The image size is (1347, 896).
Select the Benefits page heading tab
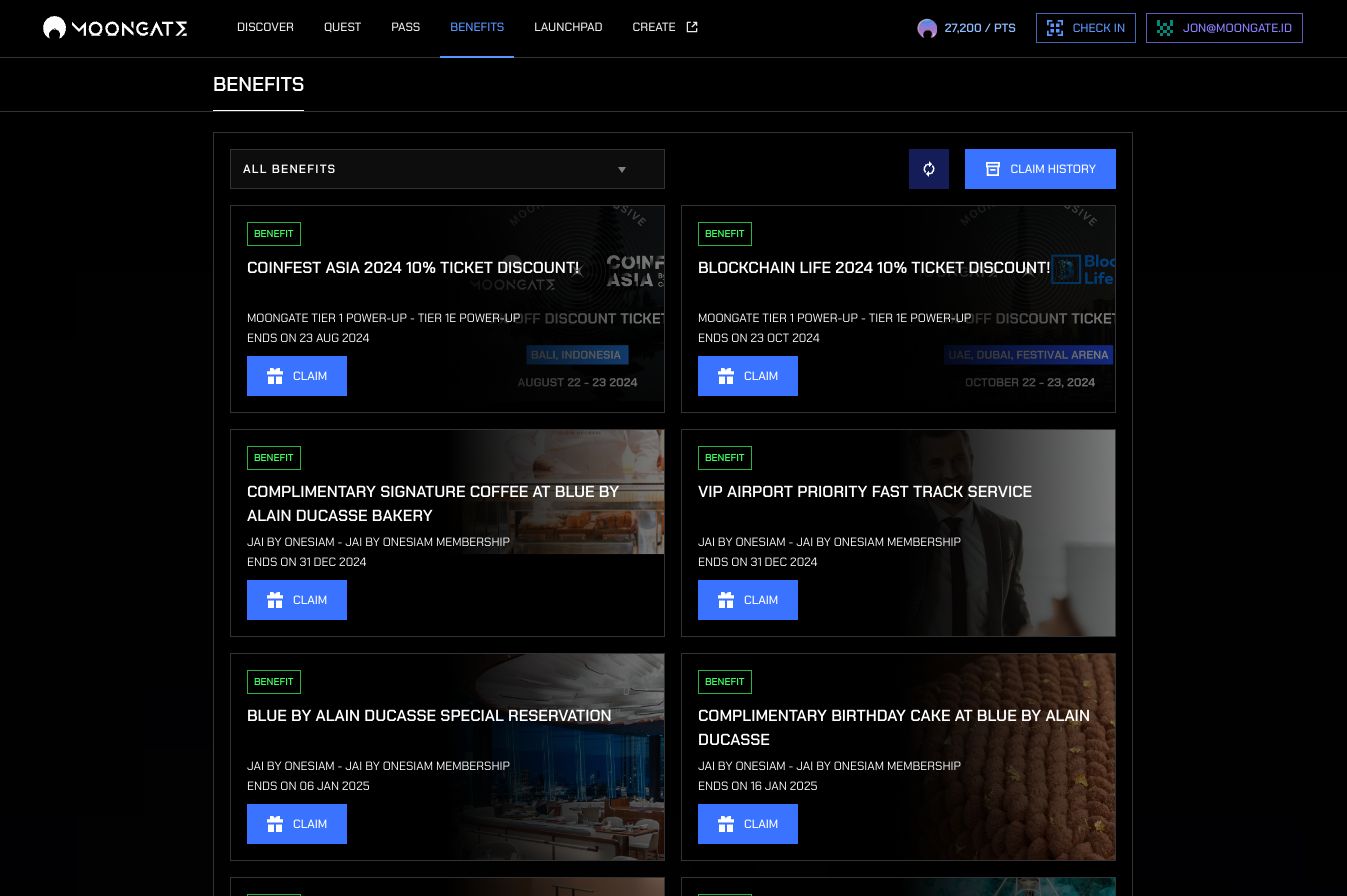click(258, 85)
